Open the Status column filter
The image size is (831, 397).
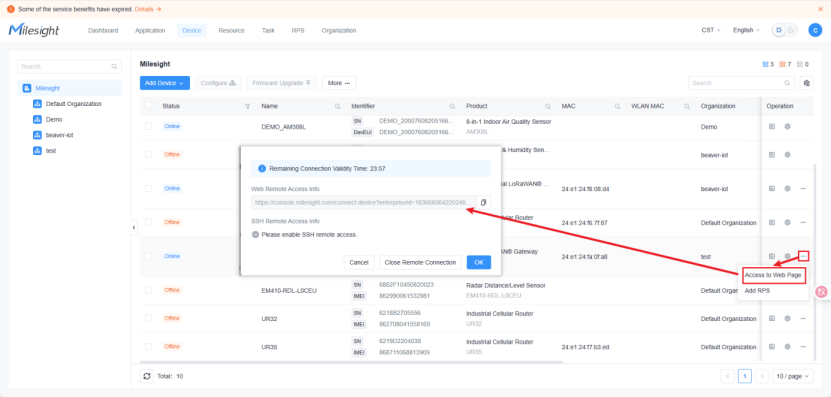click(247, 107)
